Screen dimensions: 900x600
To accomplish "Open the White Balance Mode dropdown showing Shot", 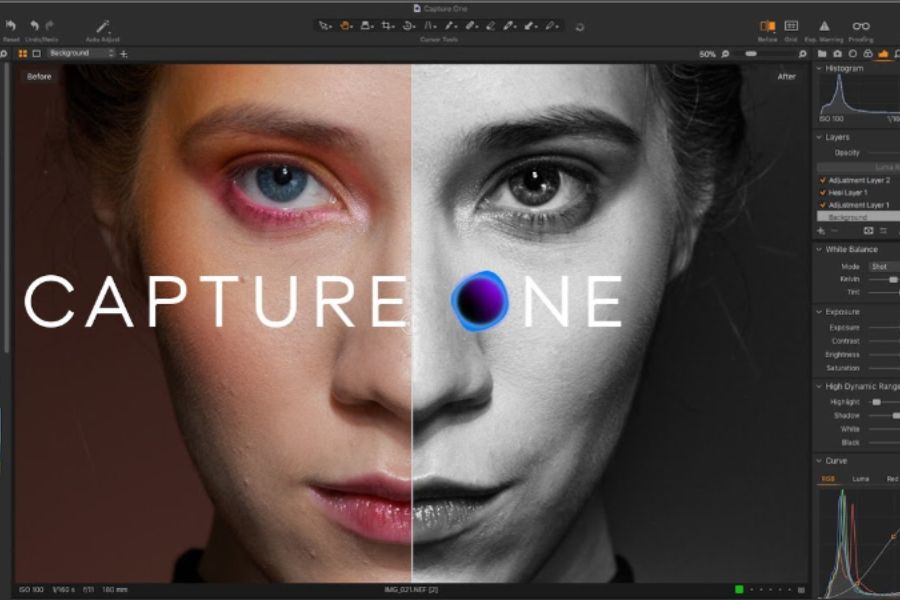I will tap(884, 266).
